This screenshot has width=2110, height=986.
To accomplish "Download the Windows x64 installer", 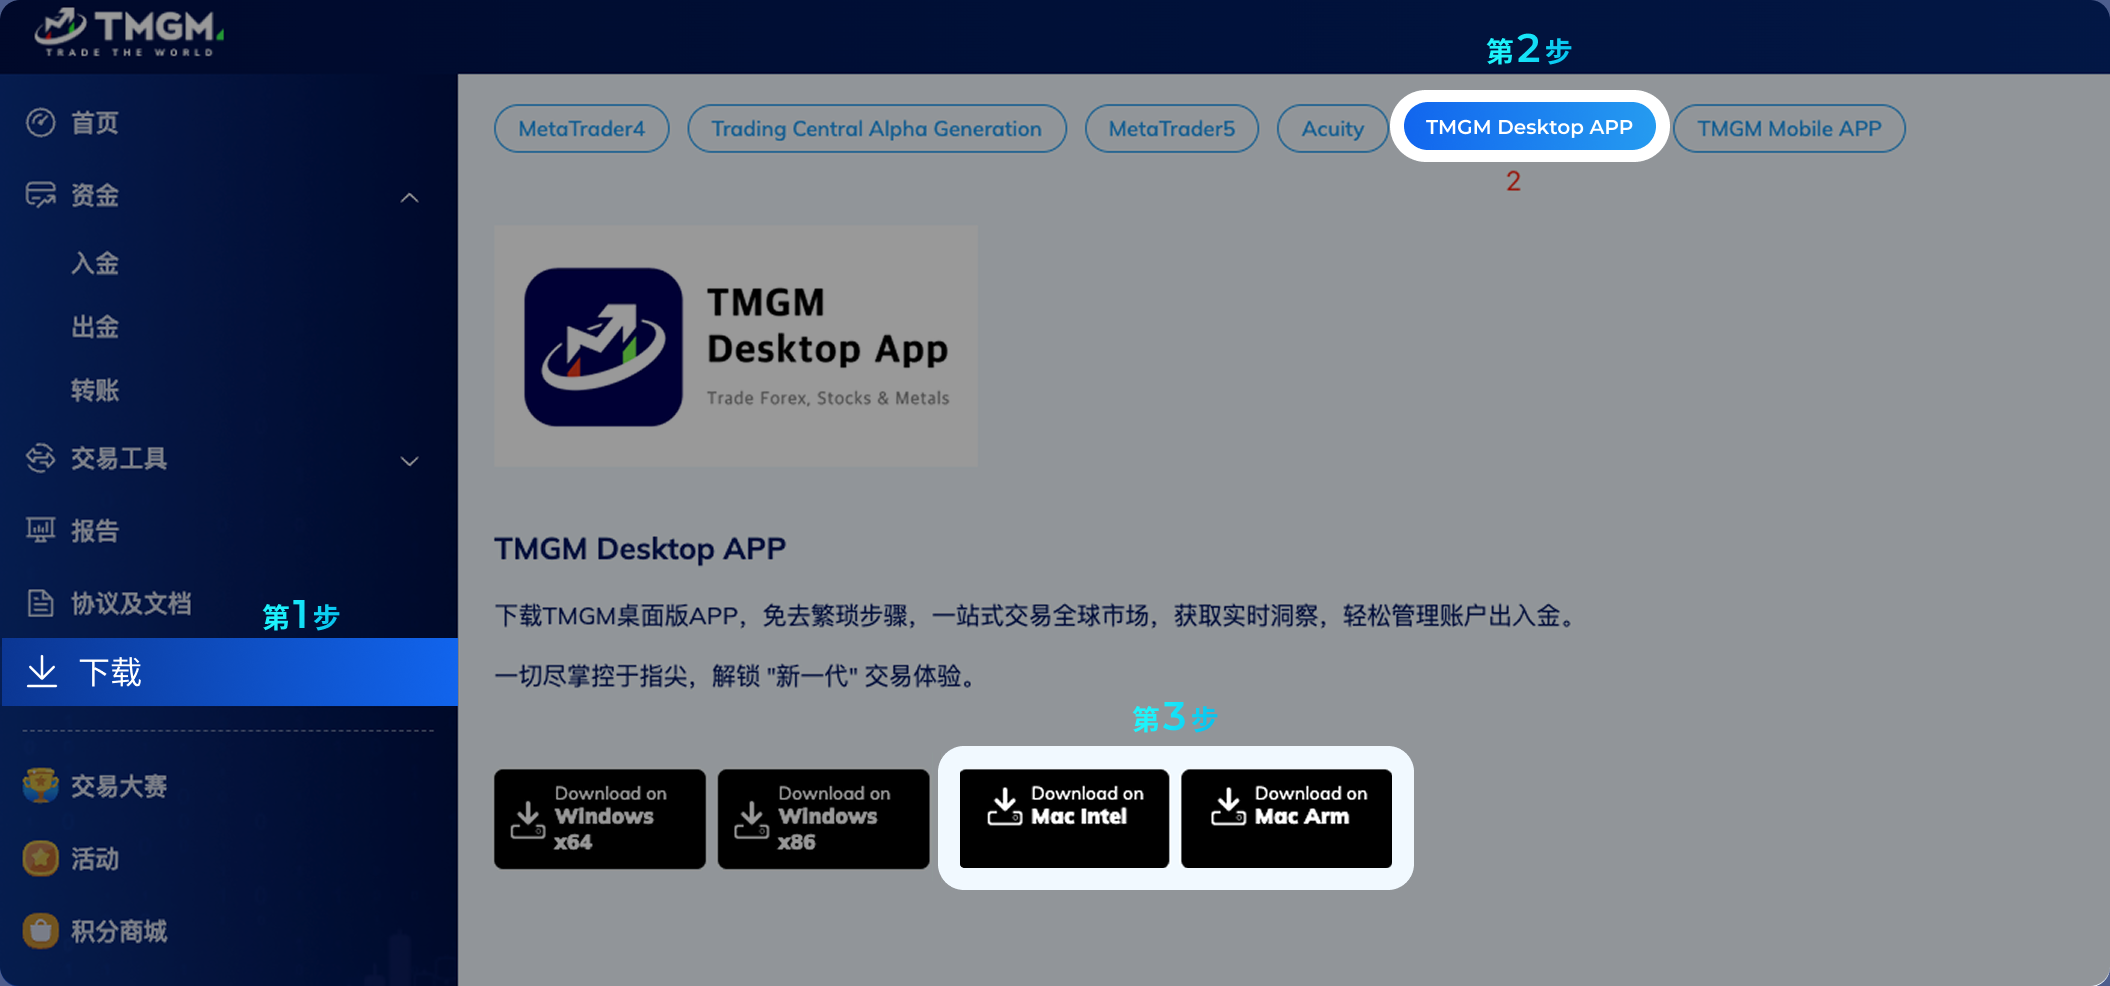I will (599, 818).
